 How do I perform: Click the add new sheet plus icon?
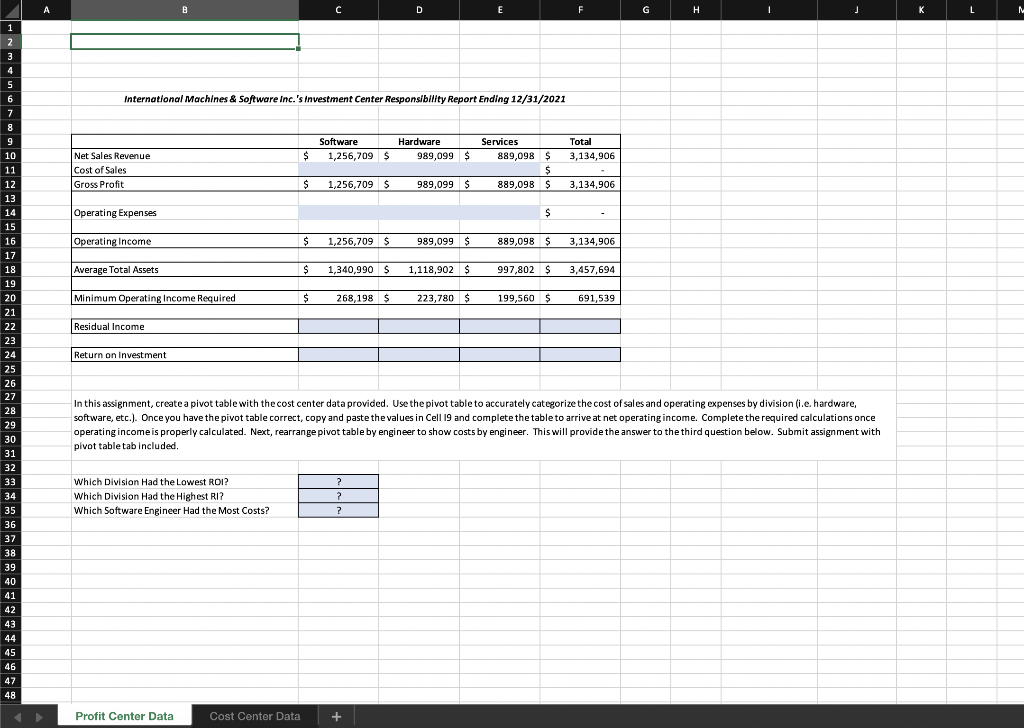pyautogui.click(x=336, y=715)
